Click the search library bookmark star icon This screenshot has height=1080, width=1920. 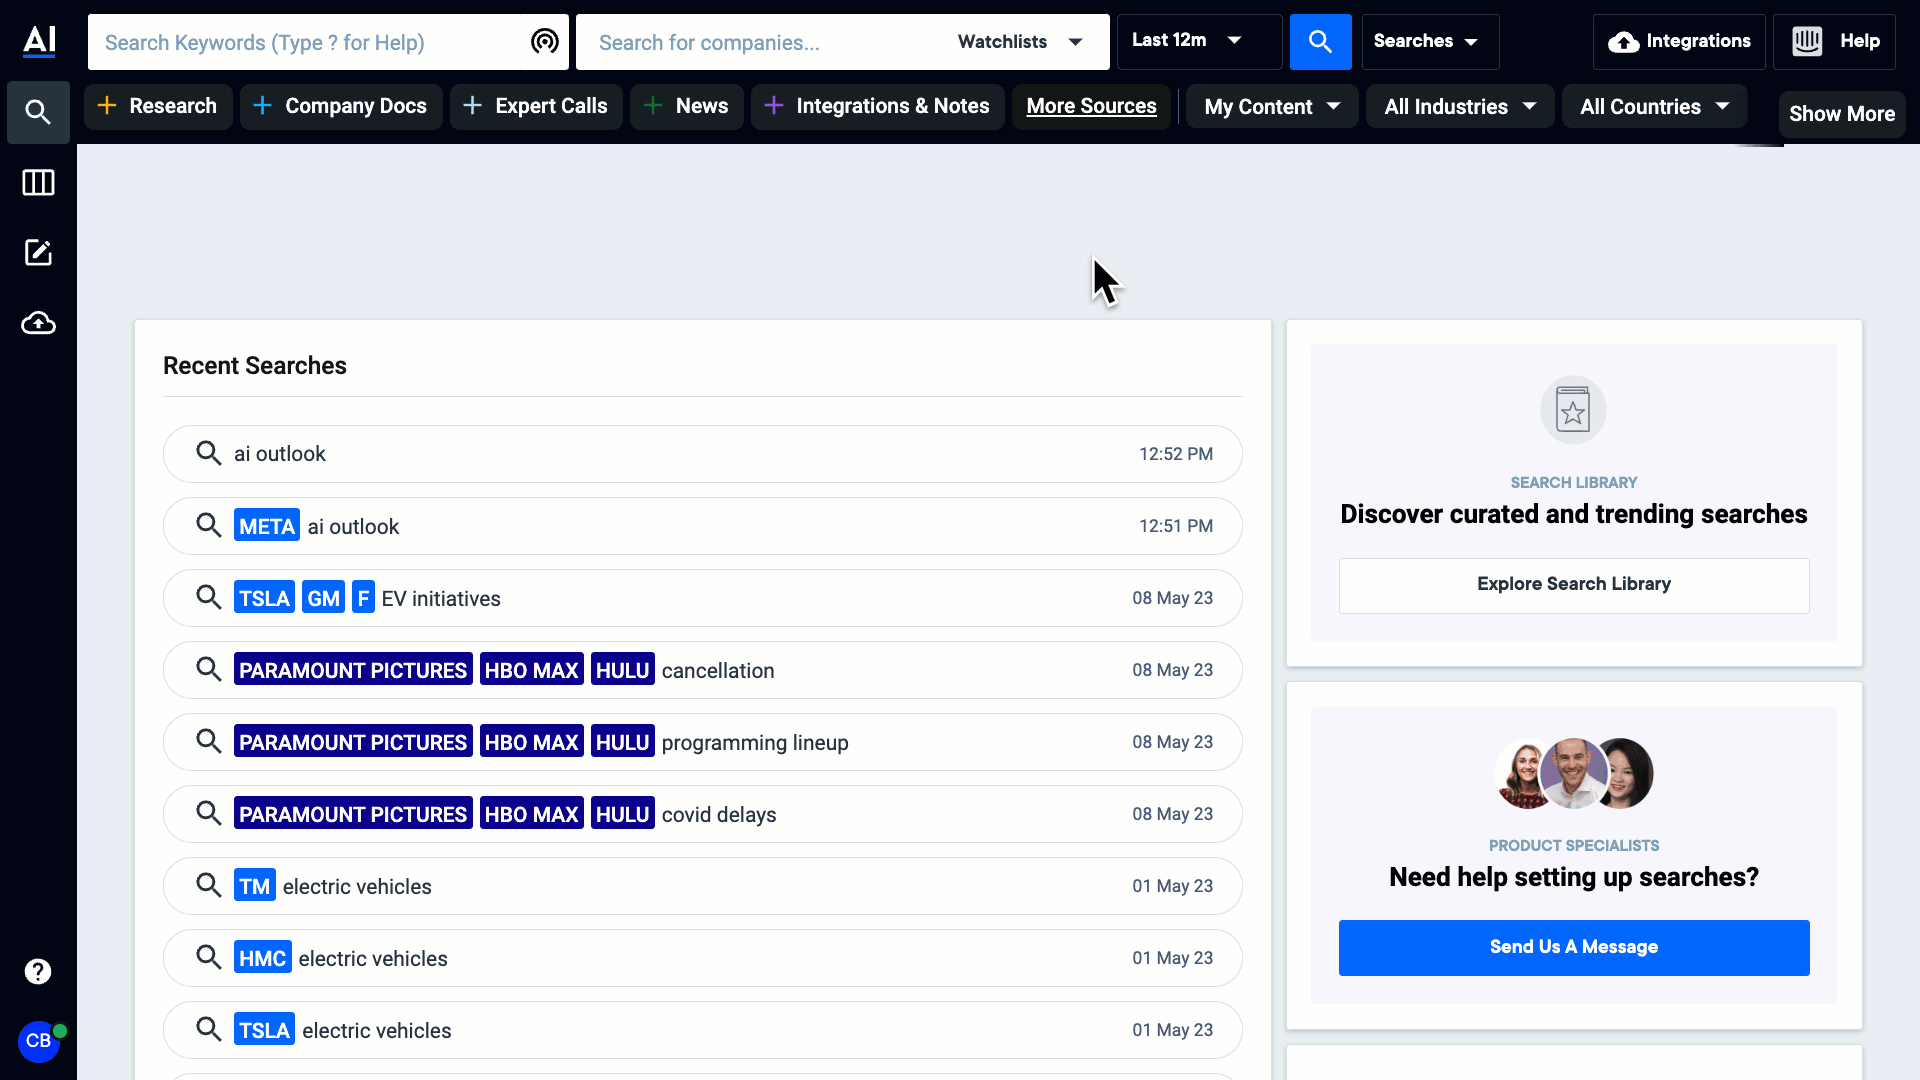pos(1573,410)
